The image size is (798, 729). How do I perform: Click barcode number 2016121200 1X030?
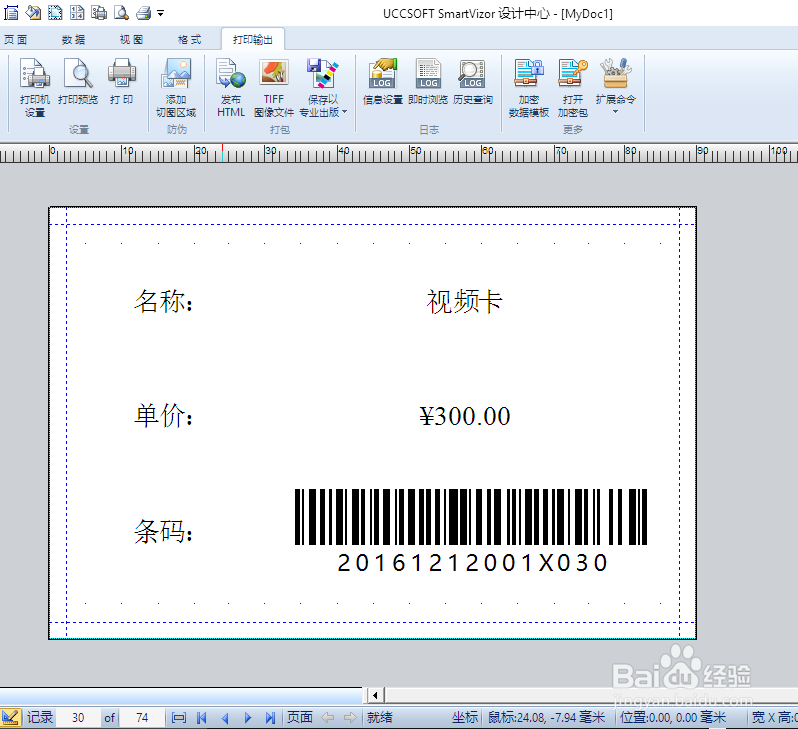(x=473, y=563)
